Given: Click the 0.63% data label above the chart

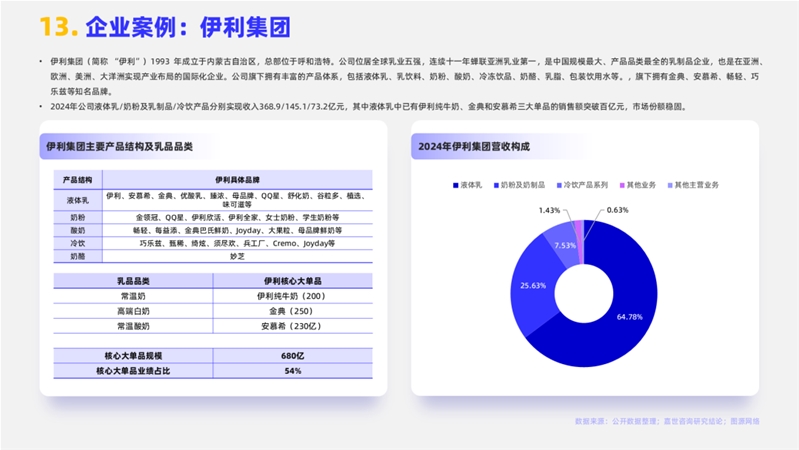Looking at the screenshot, I should [x=618, y=210].
